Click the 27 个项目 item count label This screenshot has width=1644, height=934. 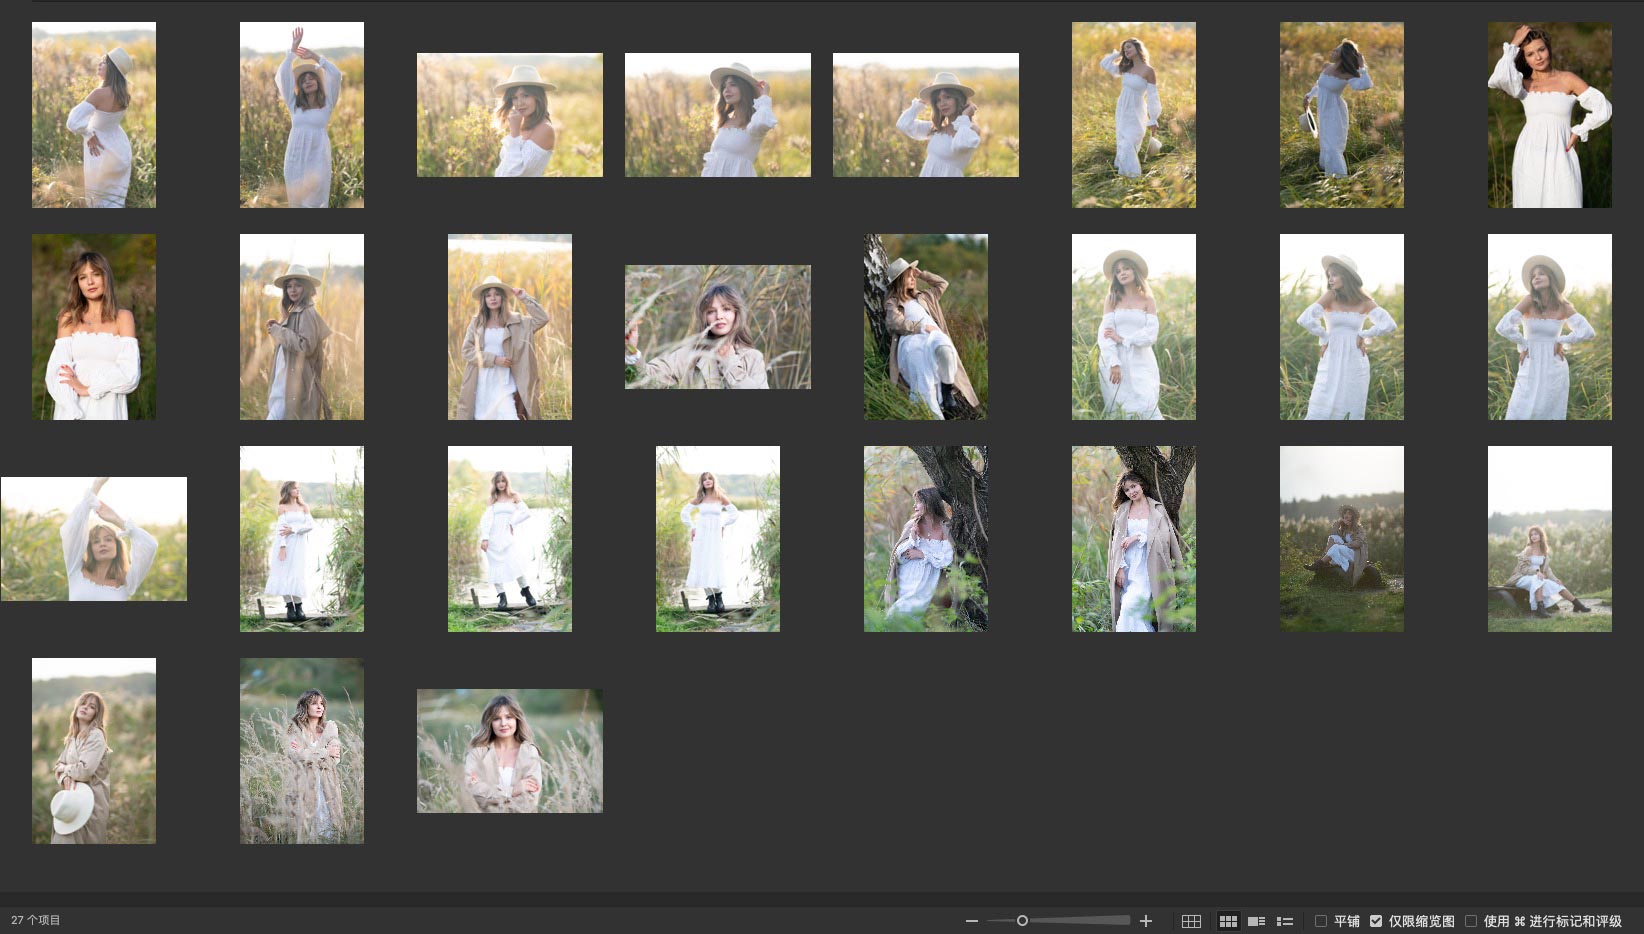click(36, 920)
